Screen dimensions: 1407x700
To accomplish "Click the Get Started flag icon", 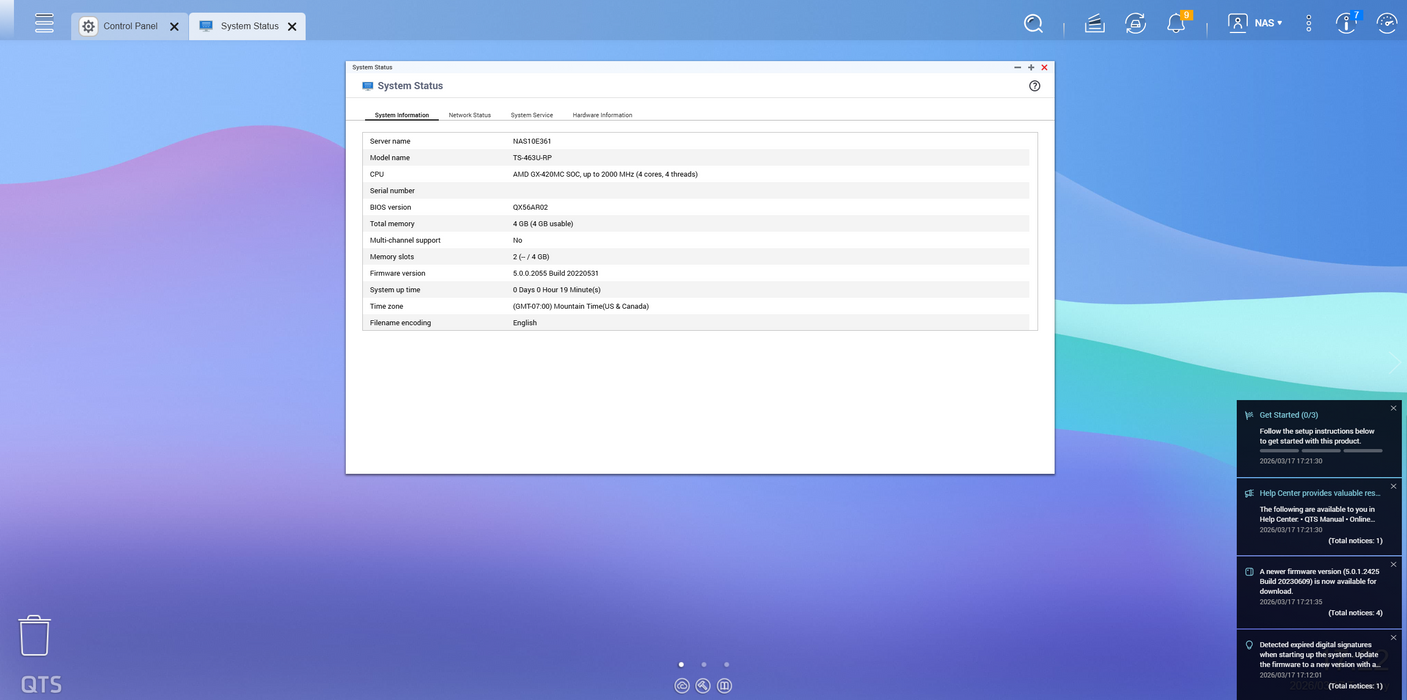I will pos(1249,415).
